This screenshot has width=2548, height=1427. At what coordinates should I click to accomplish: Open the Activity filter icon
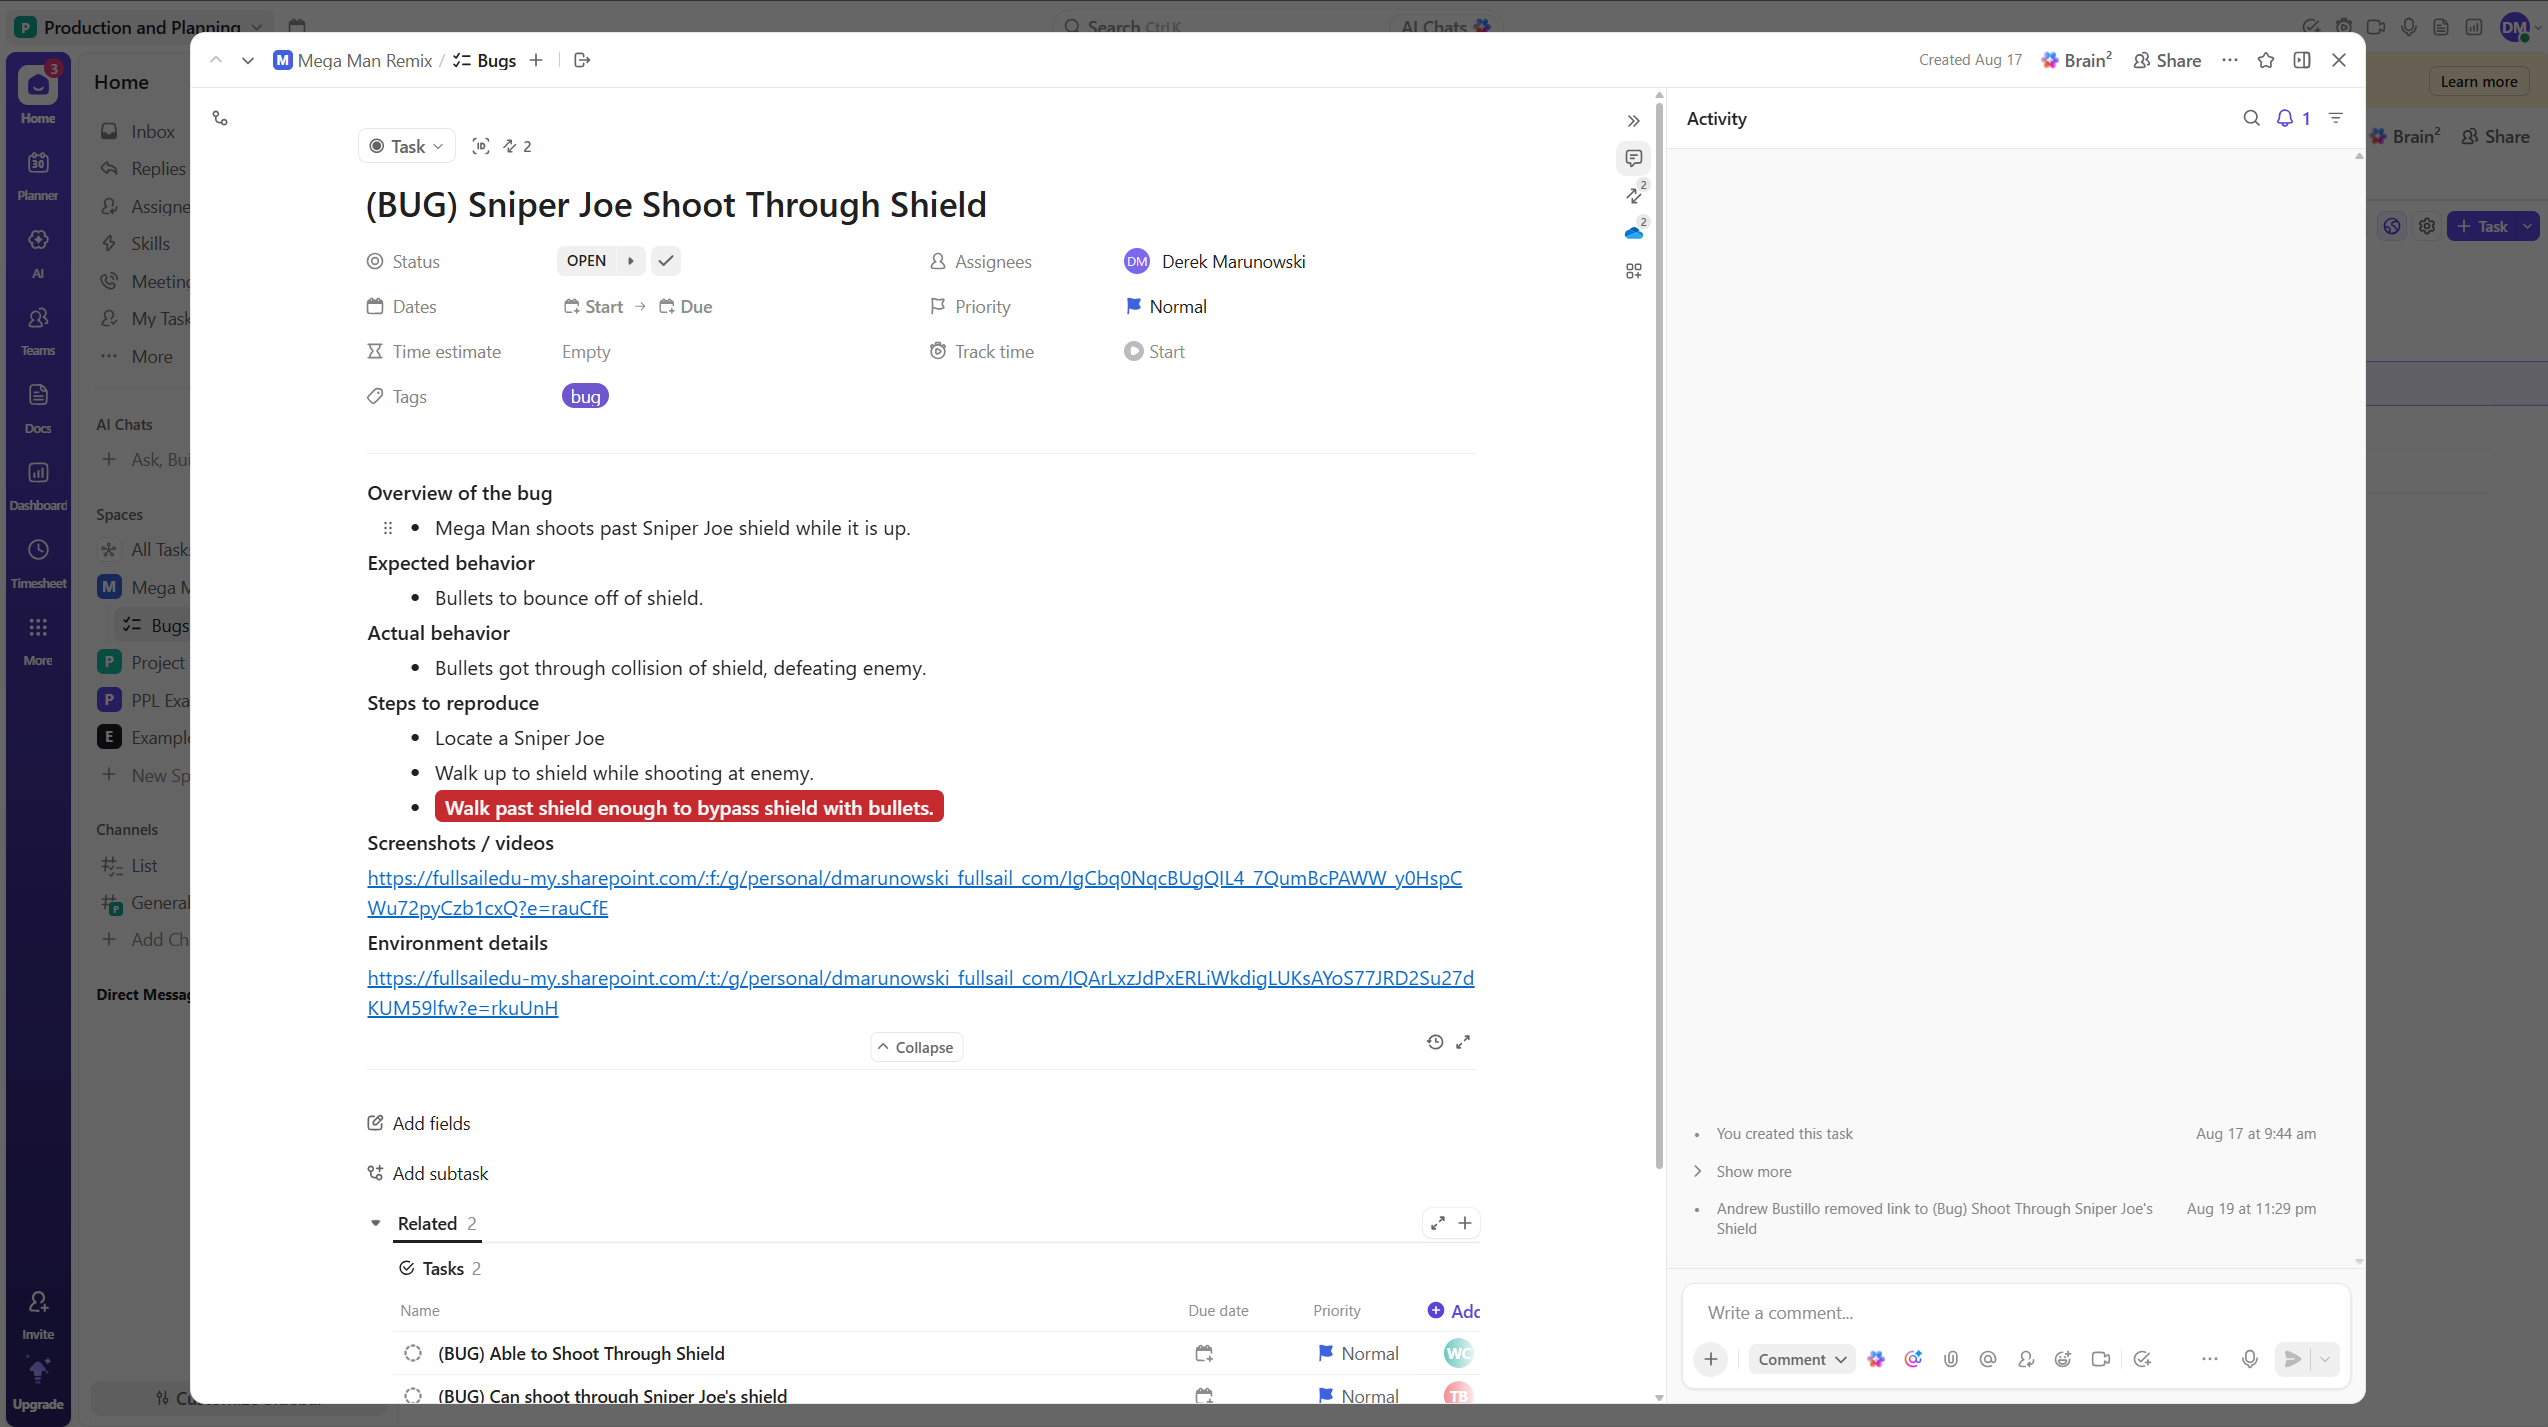pyautogui.click(x=2336, y=118)
